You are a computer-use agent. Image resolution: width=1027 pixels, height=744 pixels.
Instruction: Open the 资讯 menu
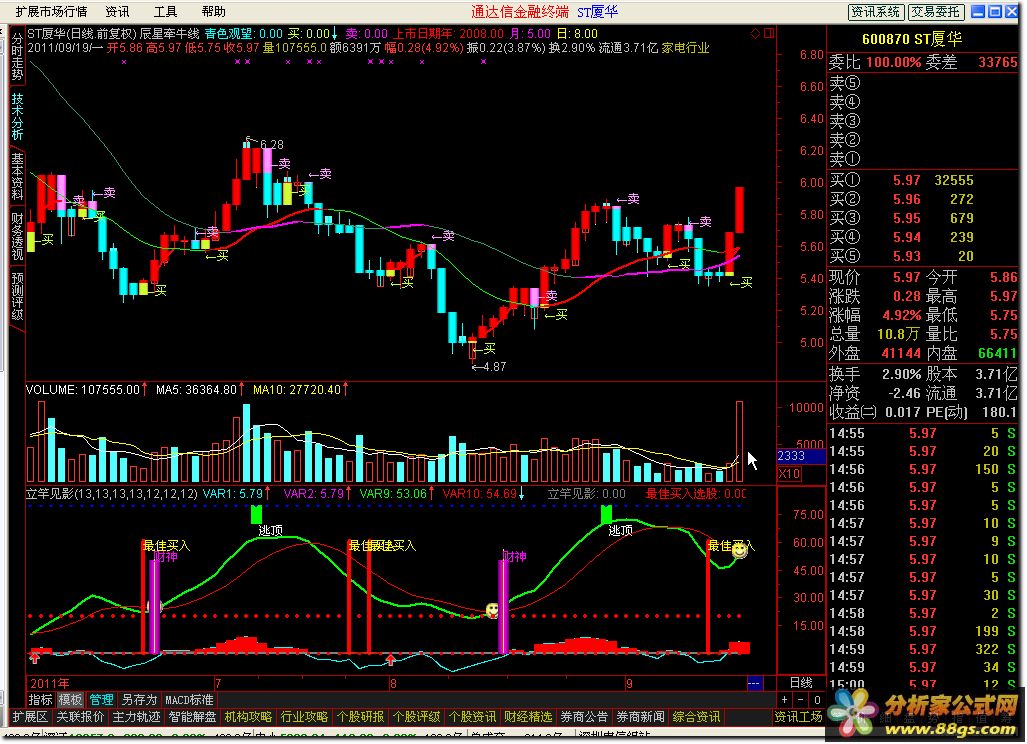(117, 12)
